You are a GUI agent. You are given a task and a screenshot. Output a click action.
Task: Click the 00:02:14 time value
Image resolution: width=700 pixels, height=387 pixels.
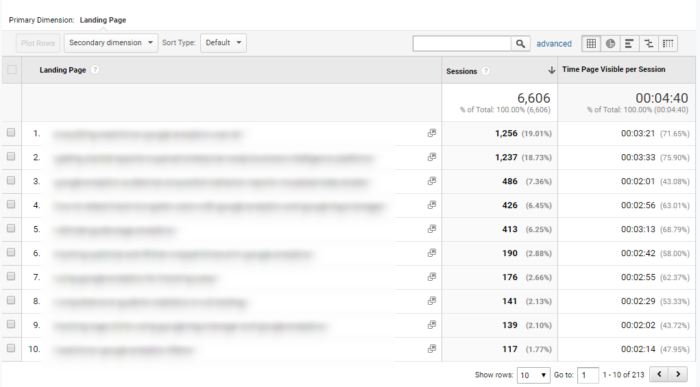click(x=638, y=349)
